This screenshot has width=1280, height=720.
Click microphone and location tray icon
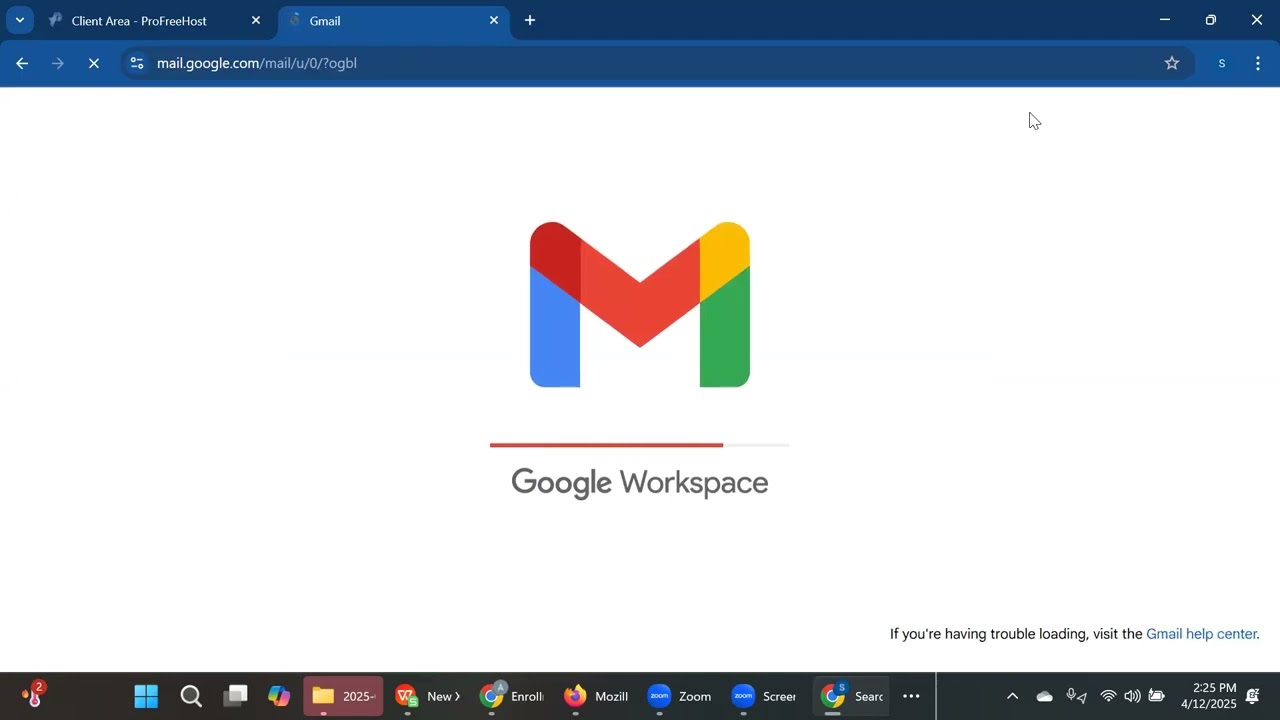(1076, 696)
